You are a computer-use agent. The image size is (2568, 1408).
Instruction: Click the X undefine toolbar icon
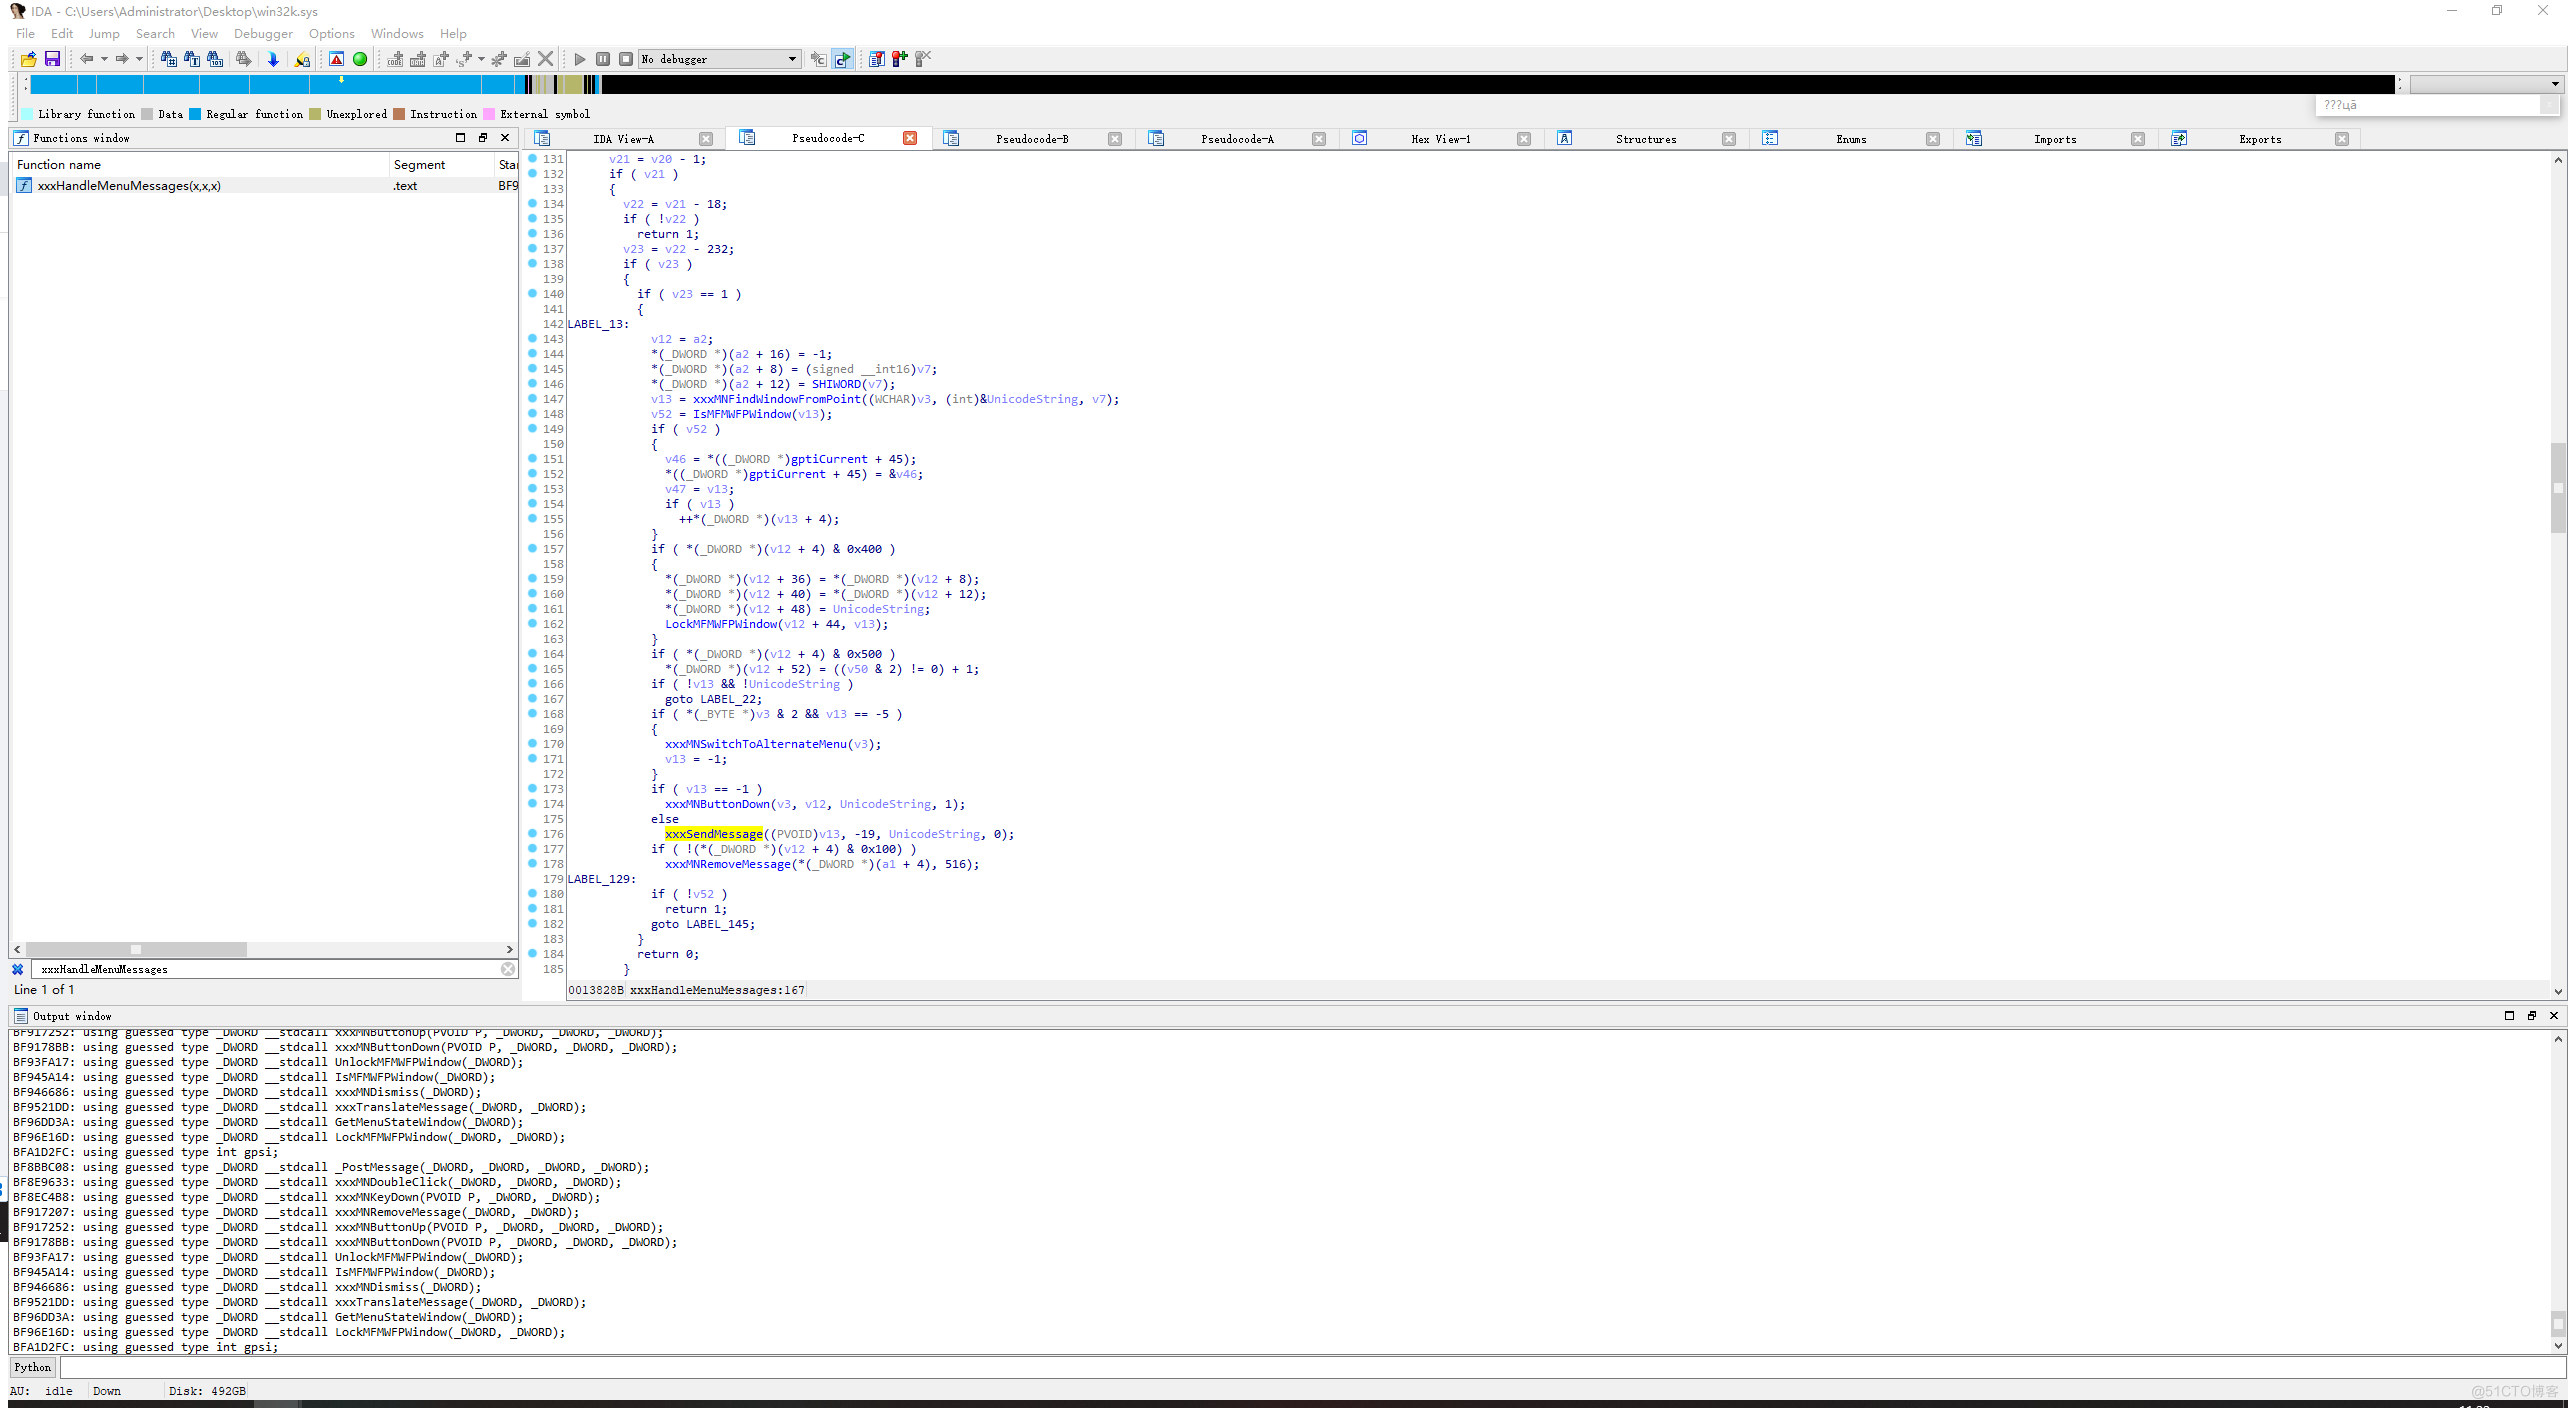tap(545, 59)
